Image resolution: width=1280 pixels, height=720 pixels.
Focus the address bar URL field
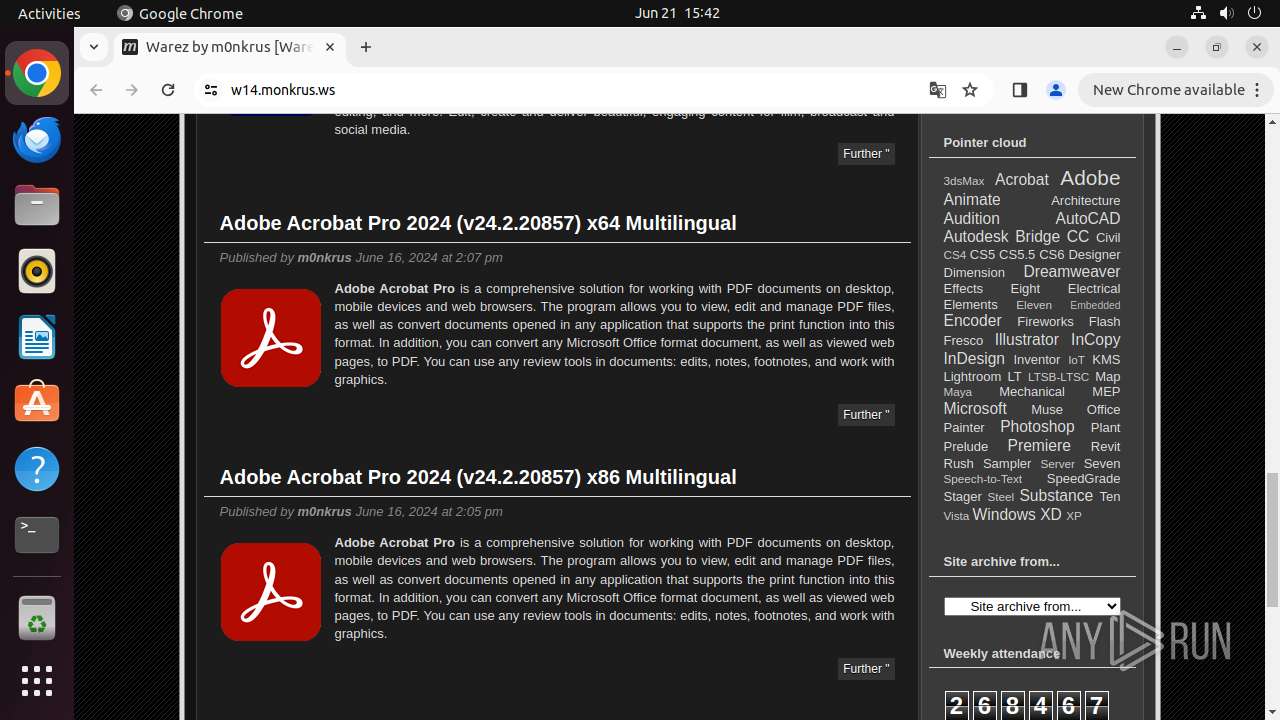point(570,90)
